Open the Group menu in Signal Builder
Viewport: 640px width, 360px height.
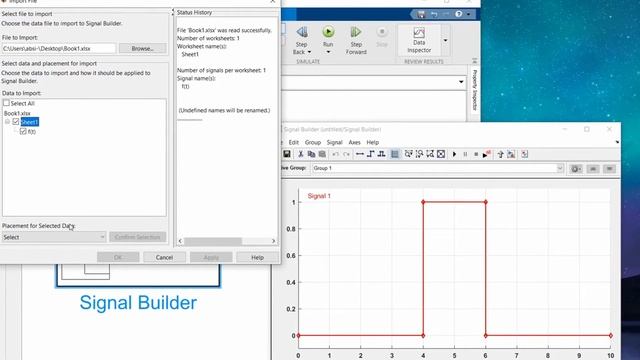pos(313,142)
